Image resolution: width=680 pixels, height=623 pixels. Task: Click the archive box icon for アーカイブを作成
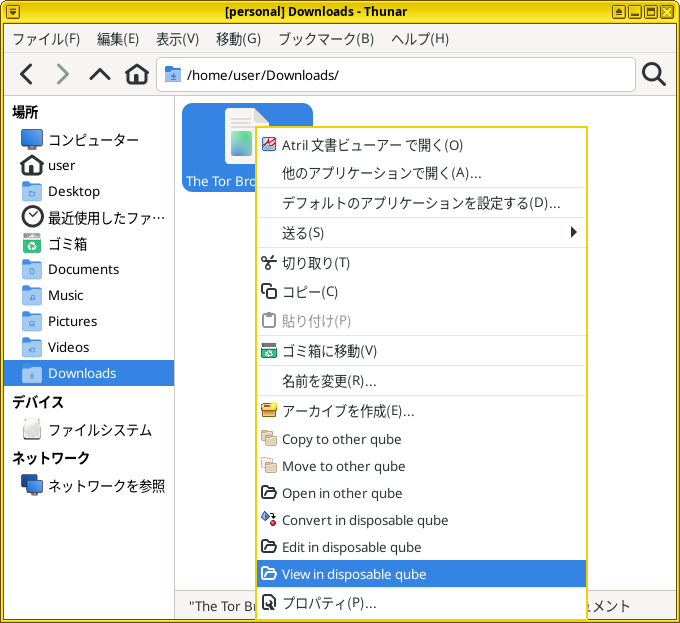point(269,410)
